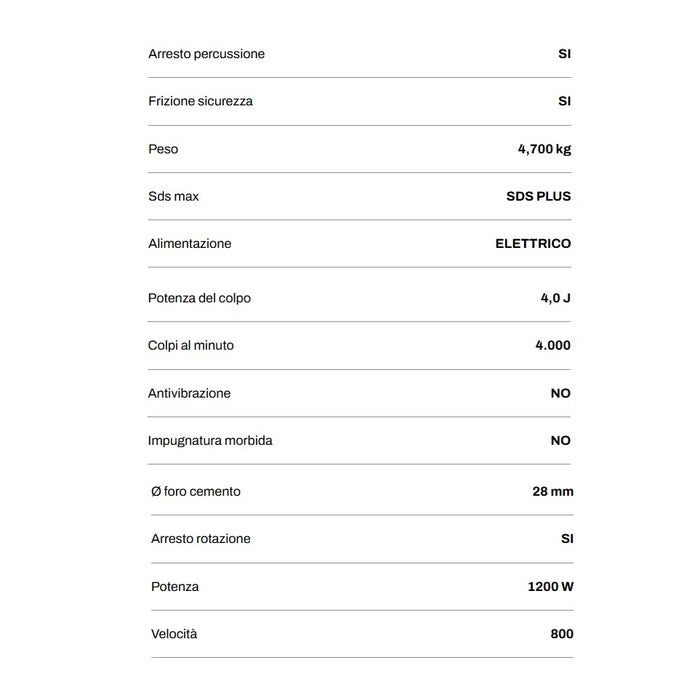Click the "Alimentazione" label
Viewport: 700px width, 700px height.
coord(189,243)
